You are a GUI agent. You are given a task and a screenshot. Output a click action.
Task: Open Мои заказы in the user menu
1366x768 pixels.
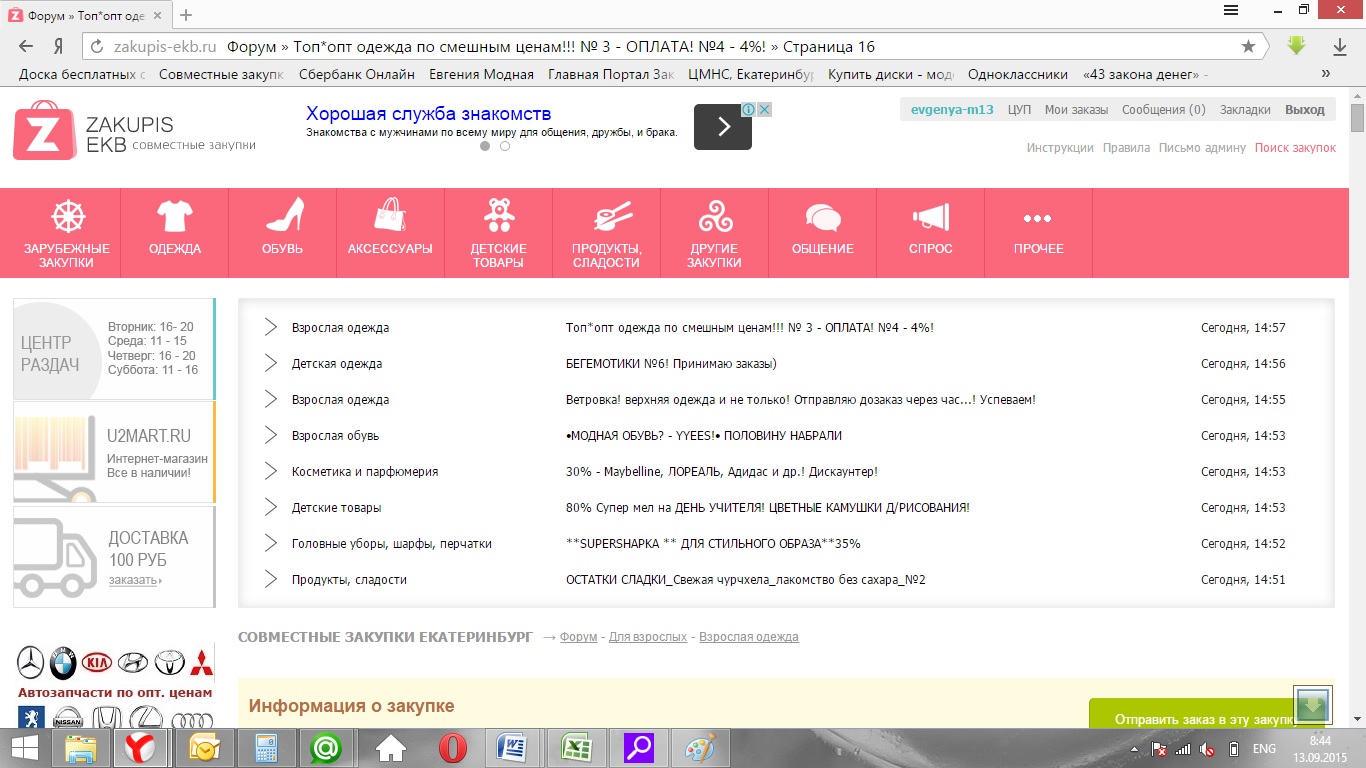(x=1076, y=110)
